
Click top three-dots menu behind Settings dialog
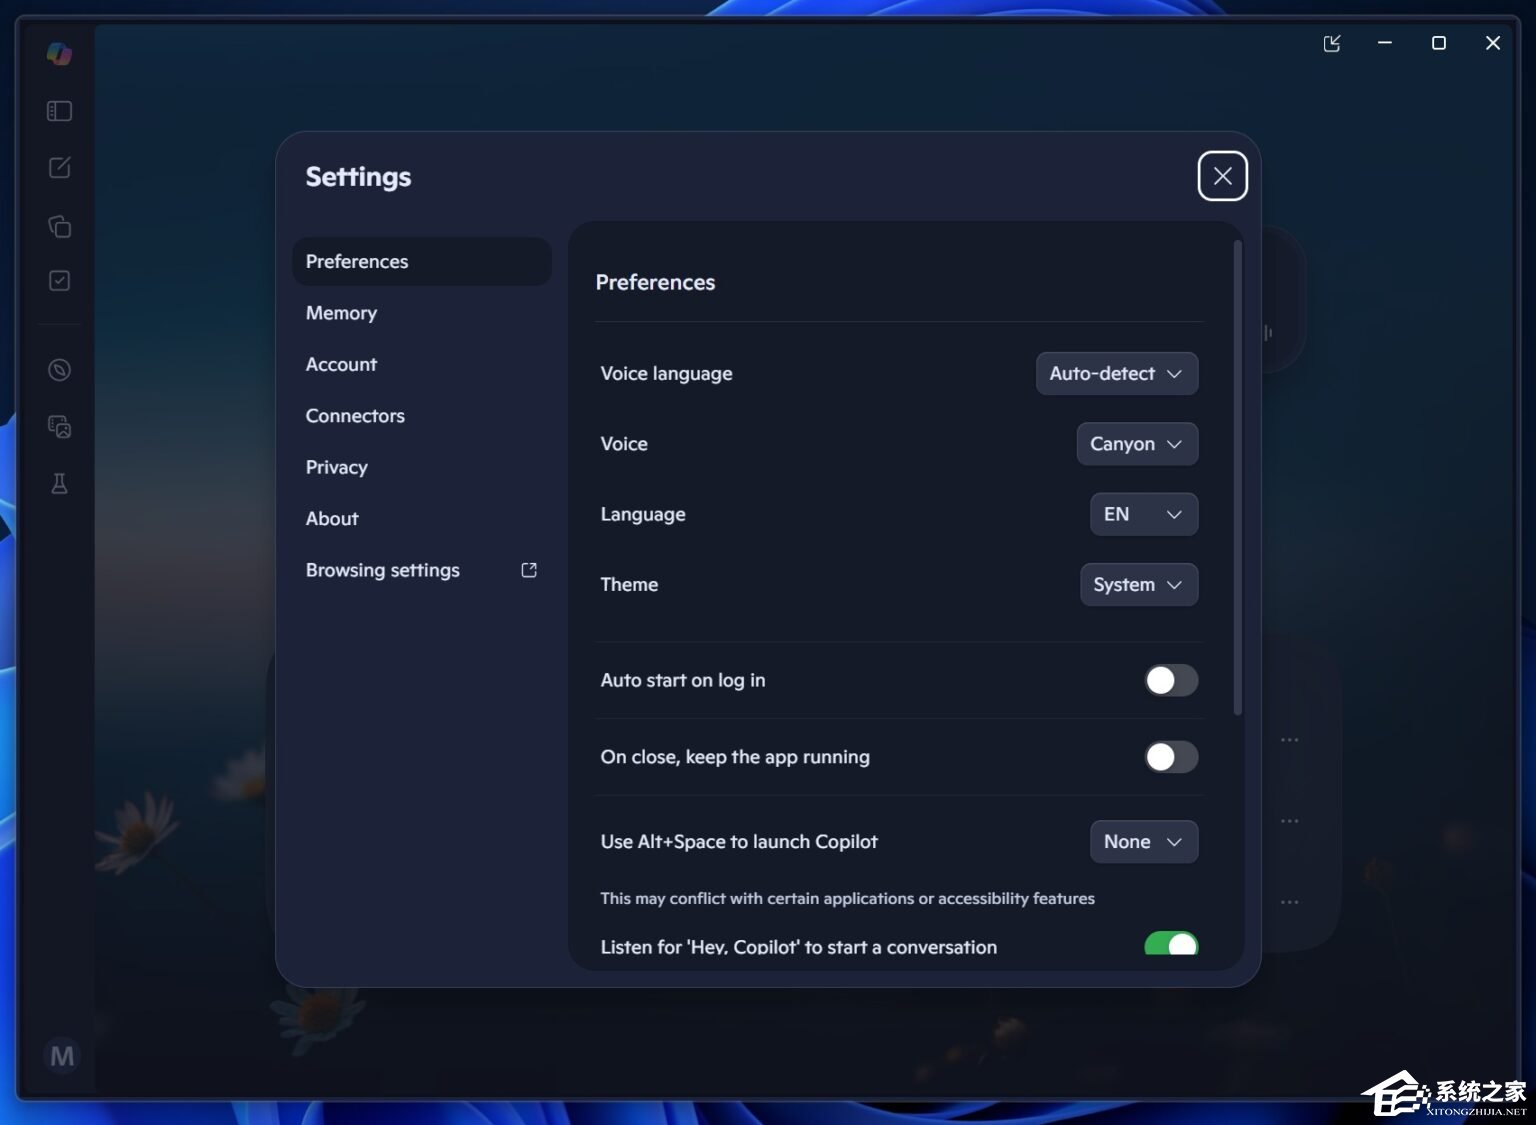pyautogui.click(x=1290, y=740)
